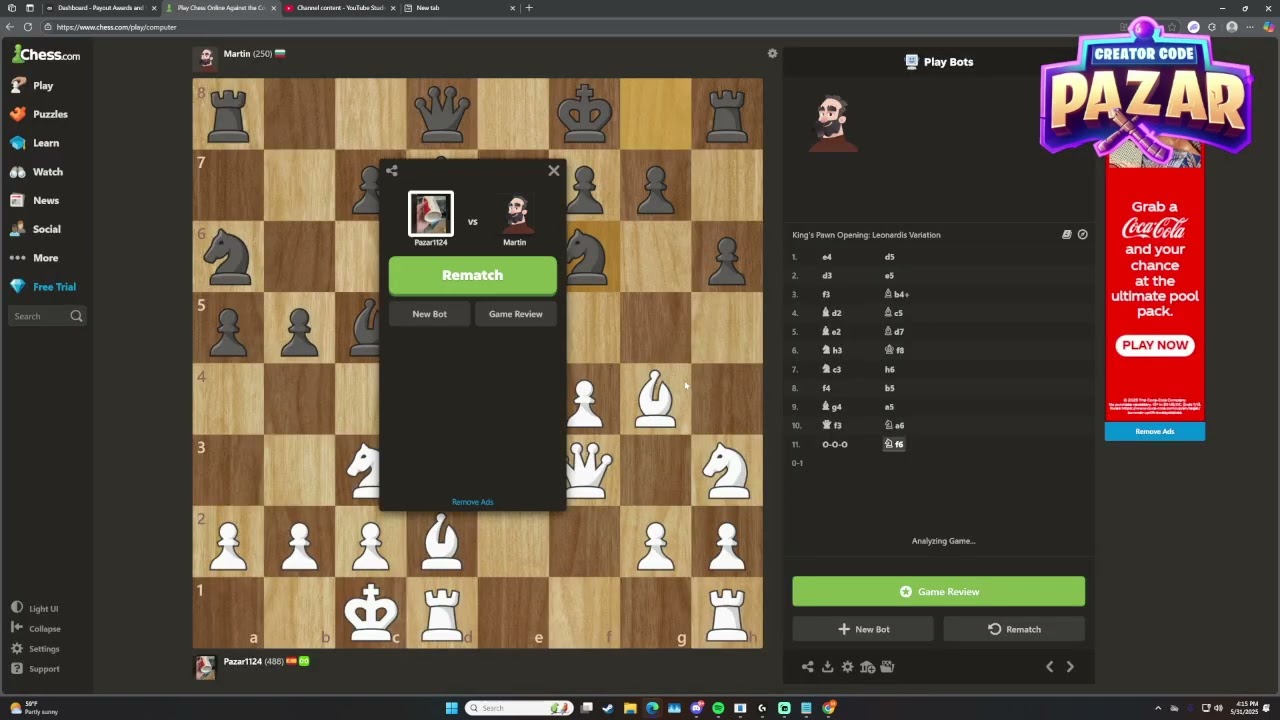Click Pazar1124 avatar below the board
Screen dimensions: 1280x720
[206, 667]
